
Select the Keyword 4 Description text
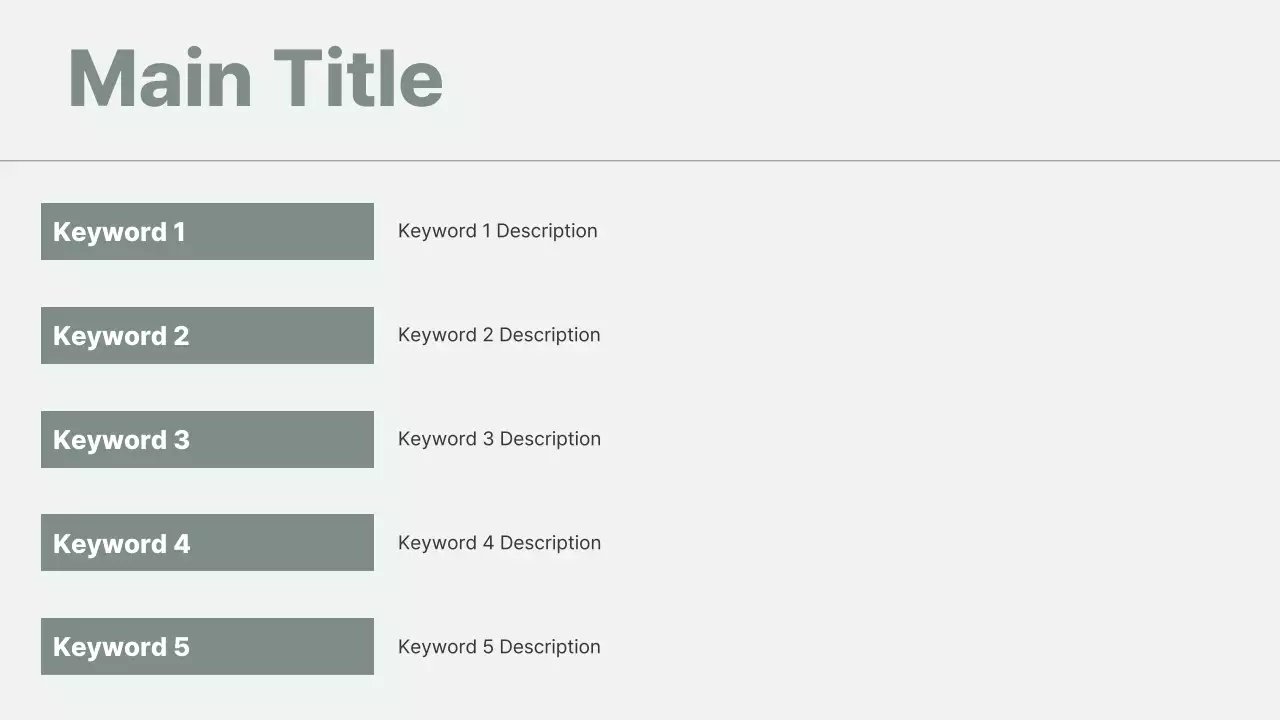coord(499,543)
